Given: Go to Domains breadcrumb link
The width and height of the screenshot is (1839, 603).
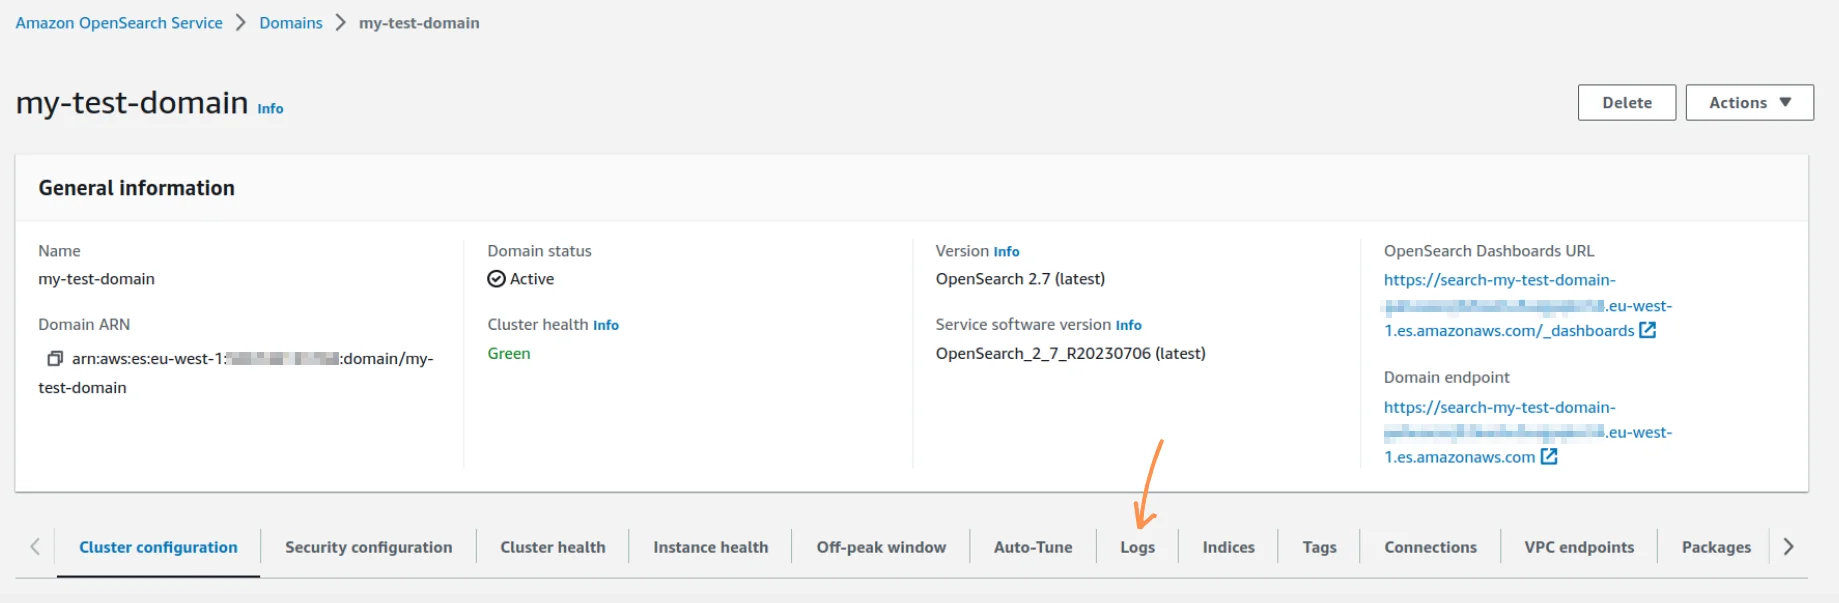Looking at the screenshot, I should click(291, 23).
